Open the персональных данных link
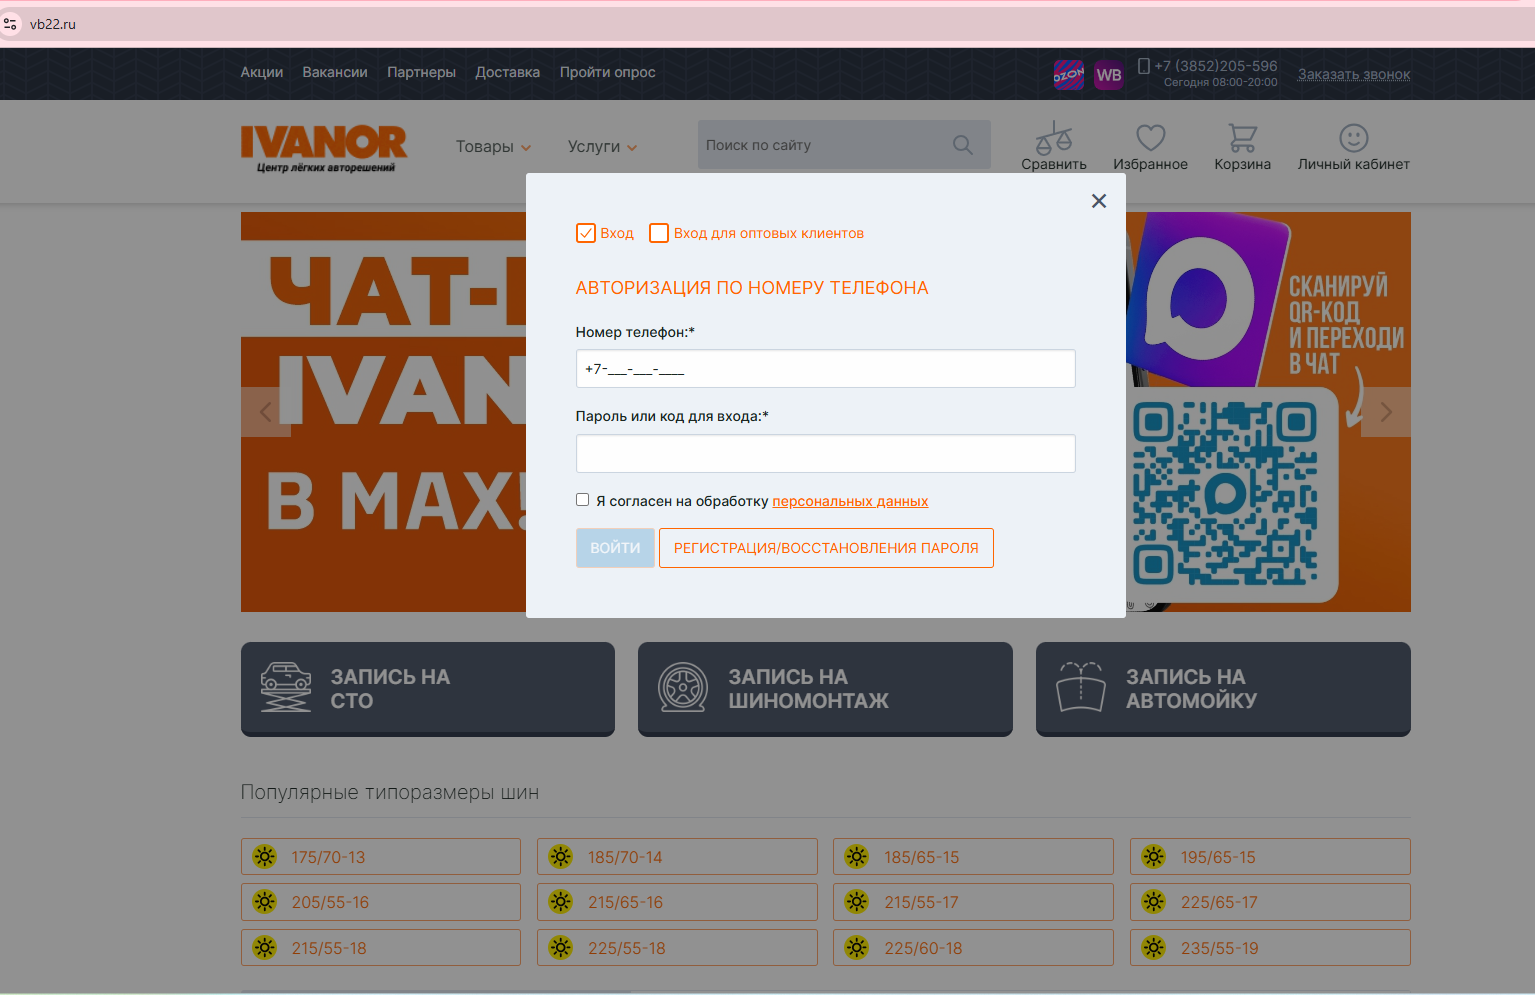The height and width of the screenshot is (995, 1535). 850,501
